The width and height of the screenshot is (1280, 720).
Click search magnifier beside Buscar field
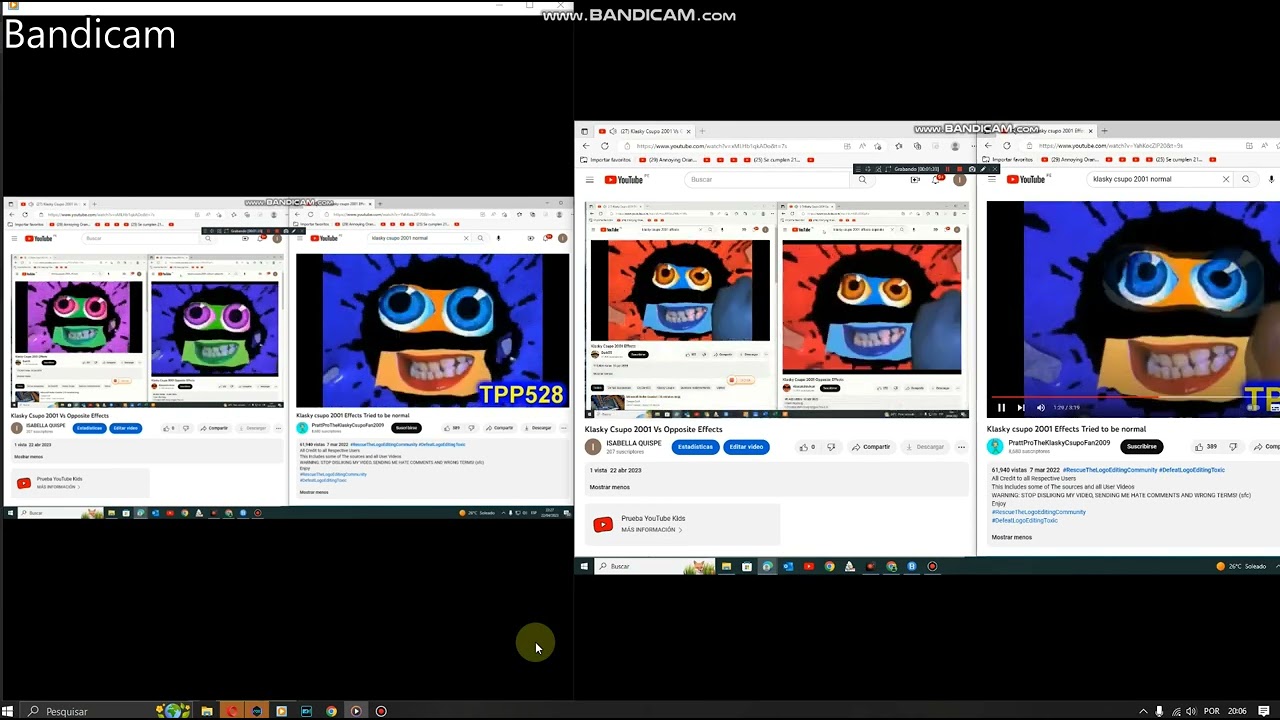click(x=862, y=180)
